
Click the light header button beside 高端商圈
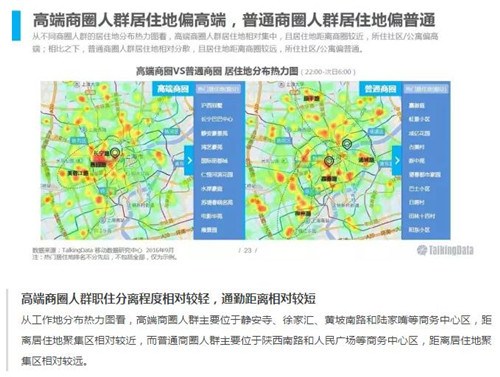(x=218, y=89)
